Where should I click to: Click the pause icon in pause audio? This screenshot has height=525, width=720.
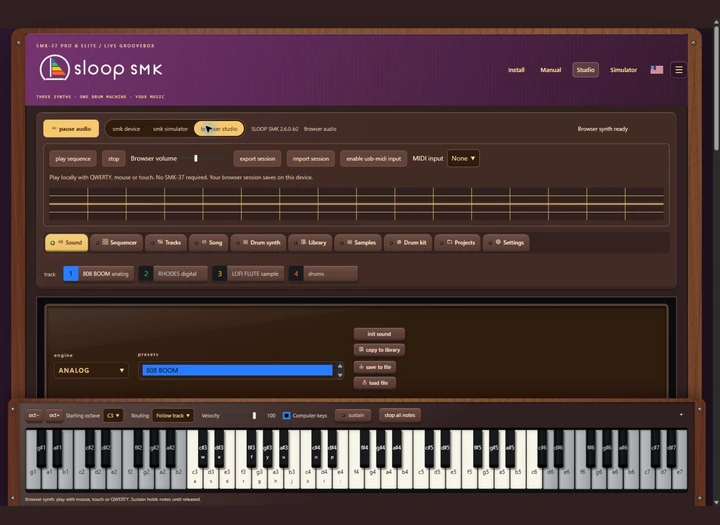54,129
